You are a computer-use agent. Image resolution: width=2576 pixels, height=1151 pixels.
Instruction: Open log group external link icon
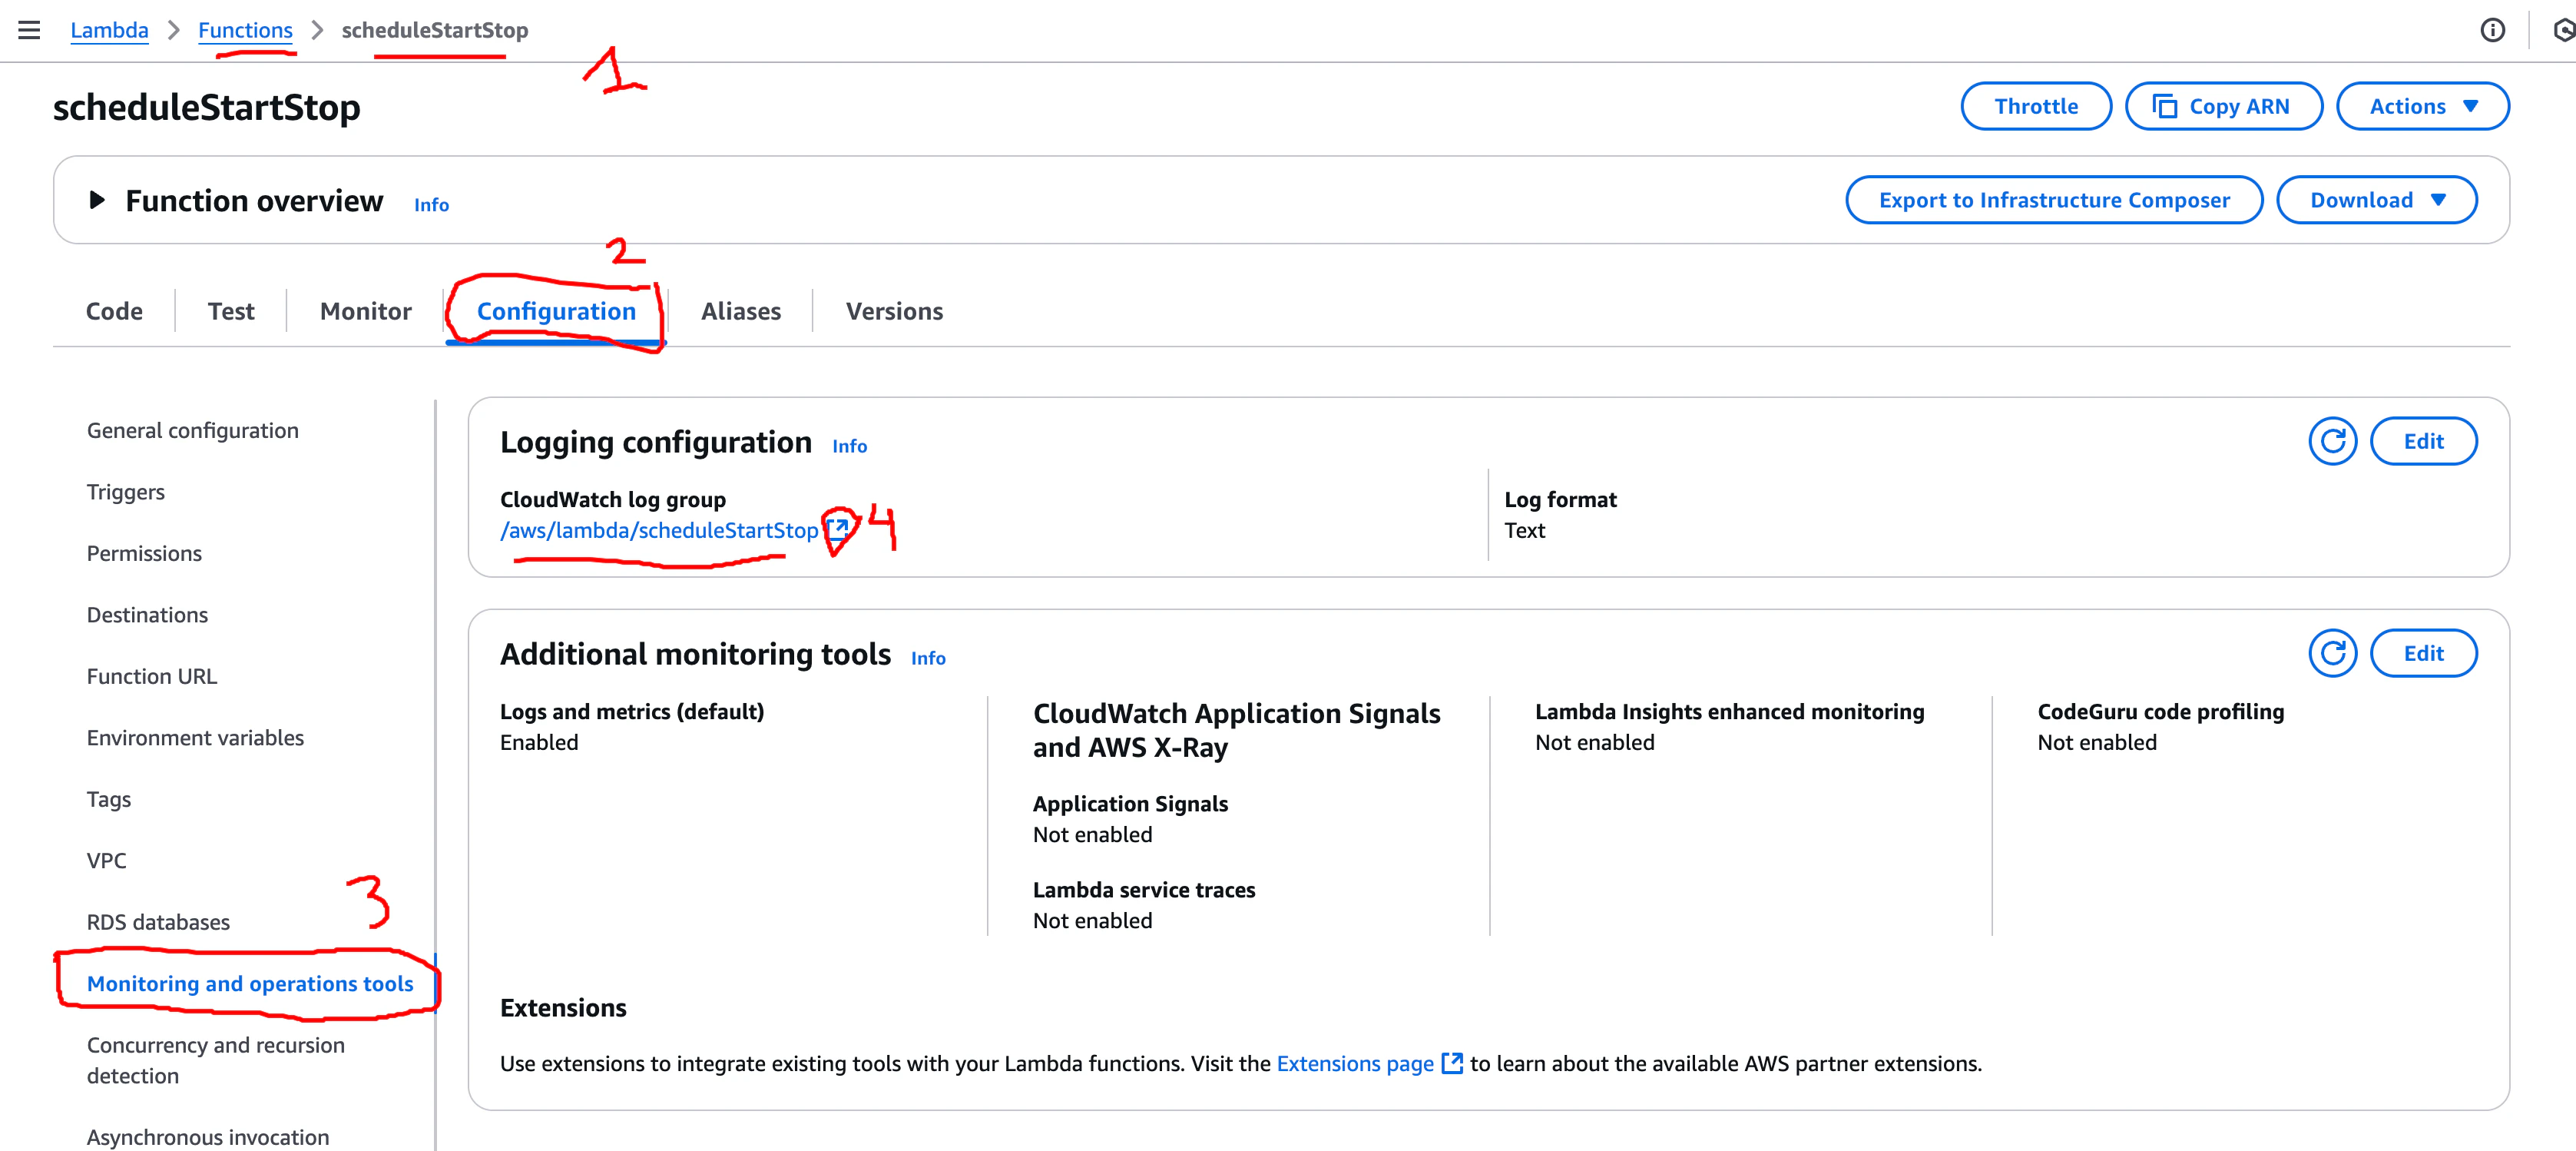(838, 529)
